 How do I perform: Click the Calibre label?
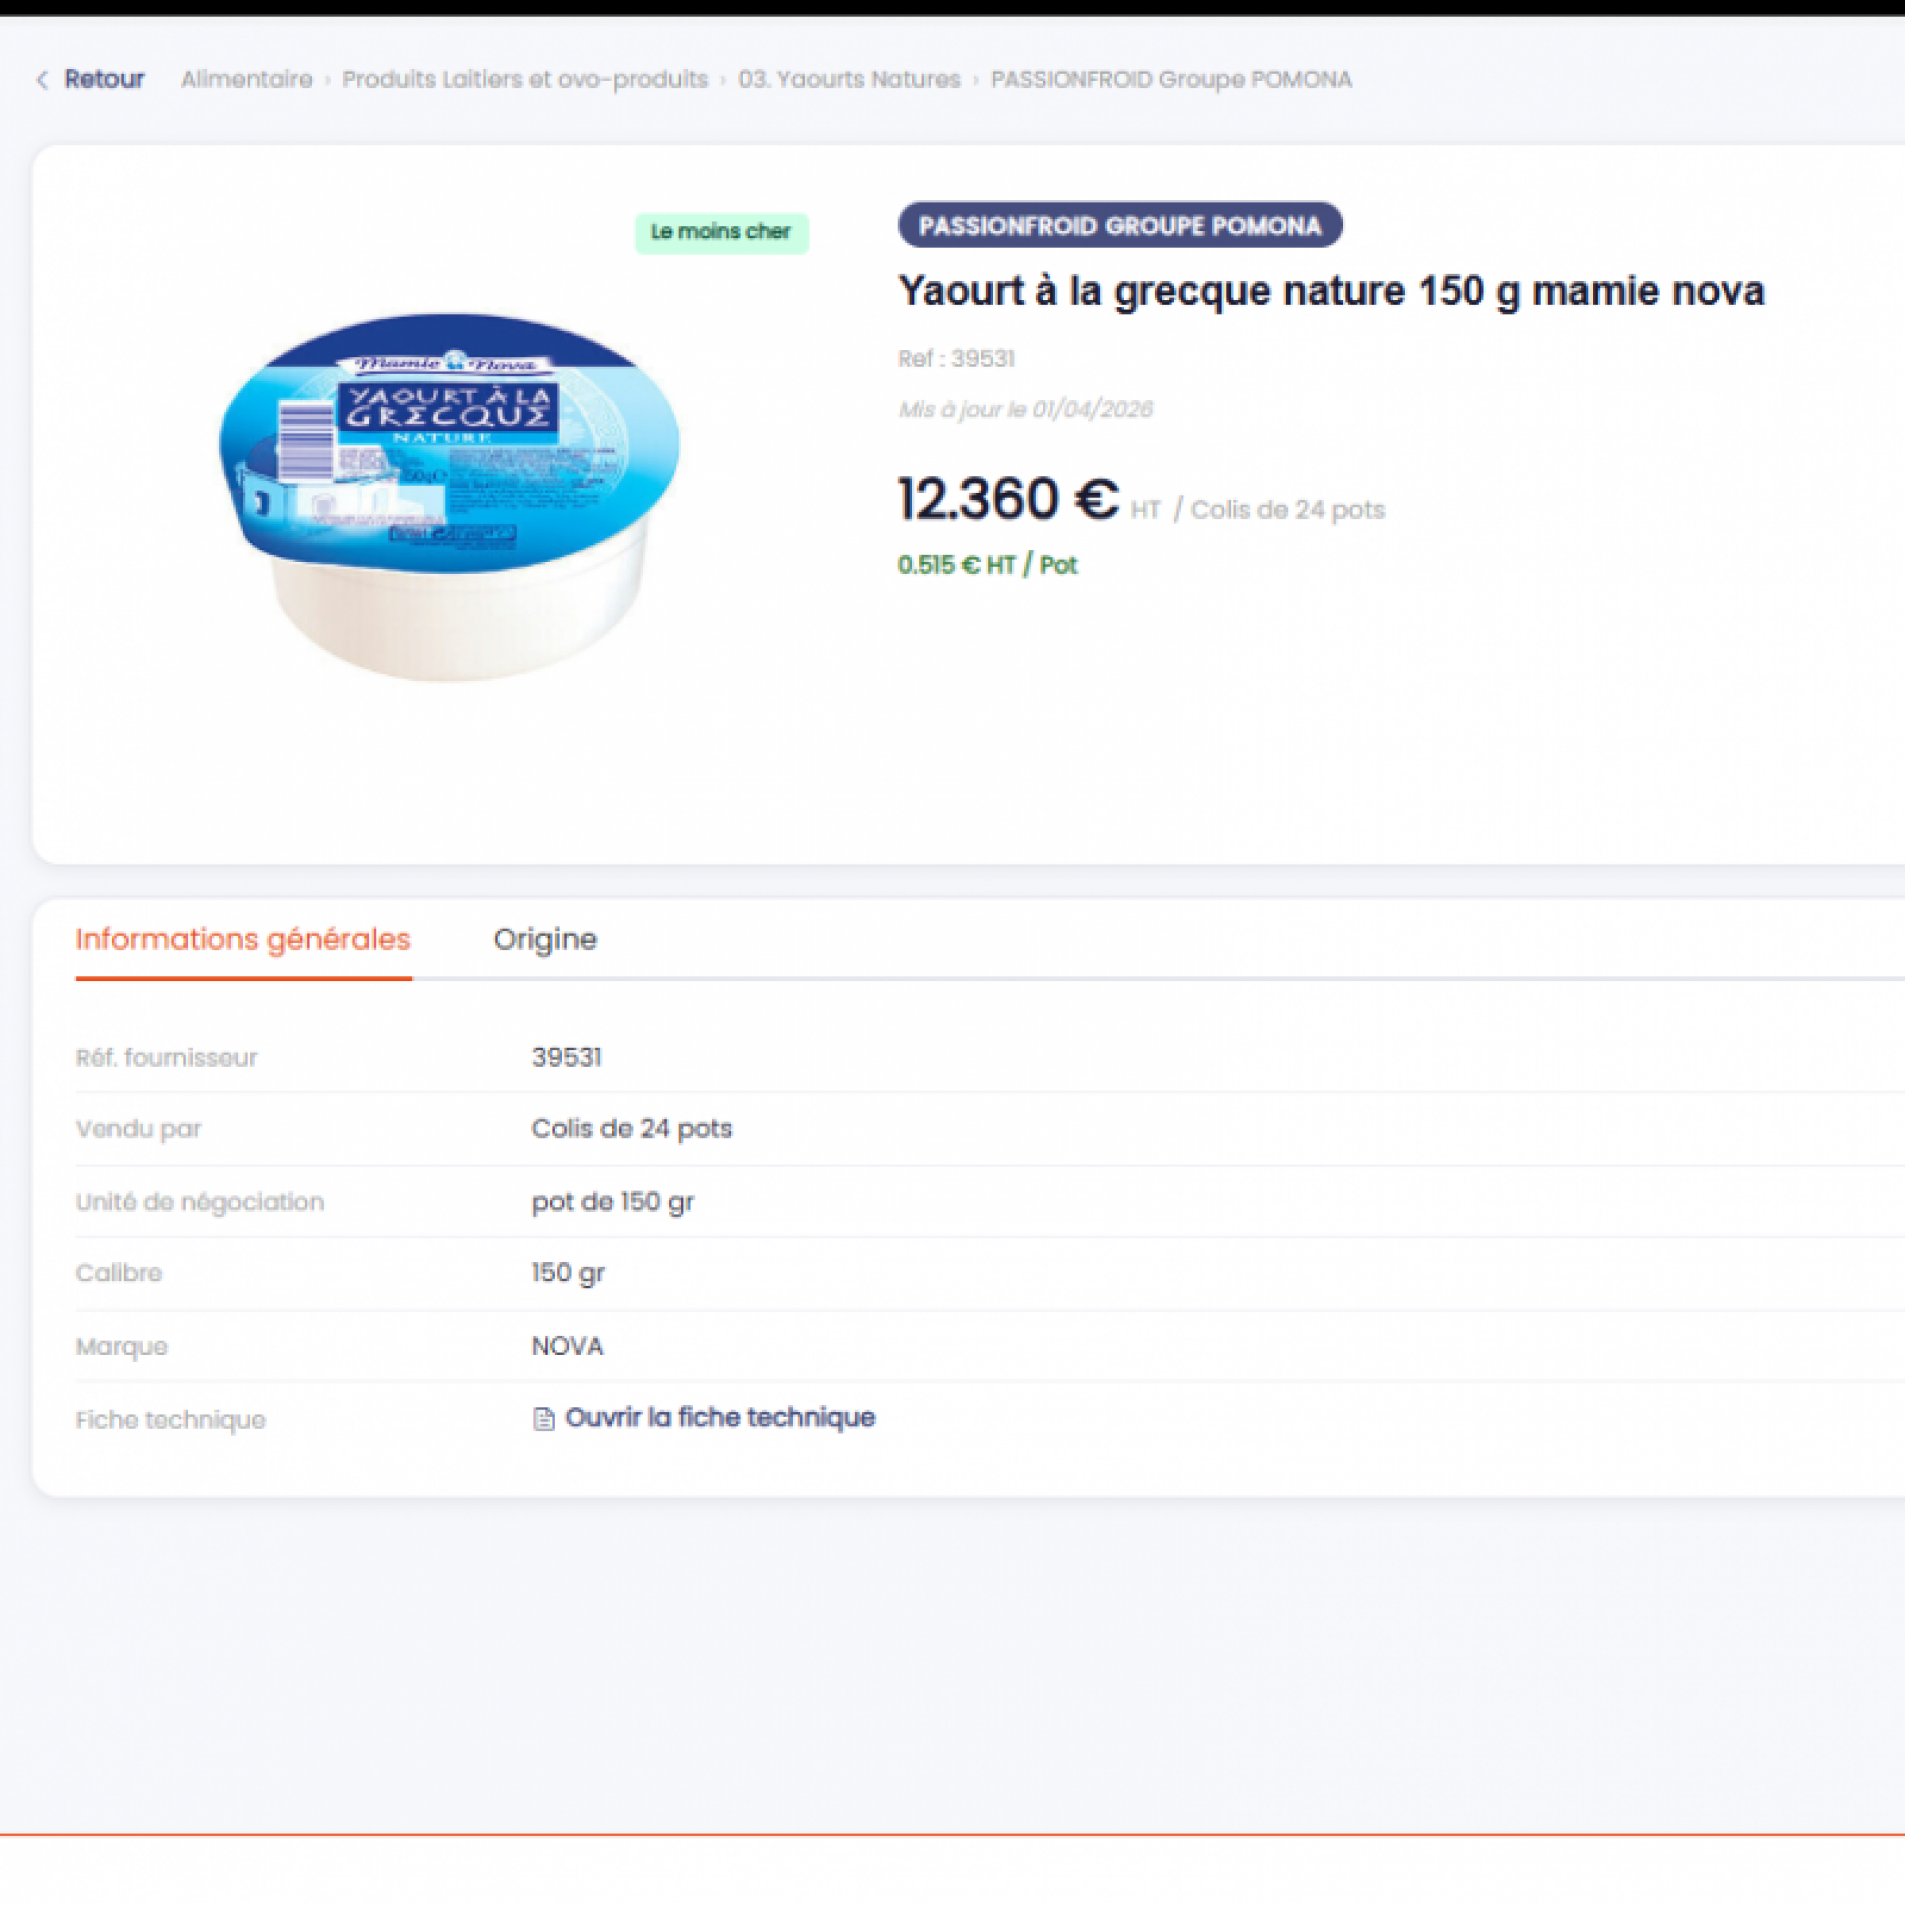click(119, 1273)
